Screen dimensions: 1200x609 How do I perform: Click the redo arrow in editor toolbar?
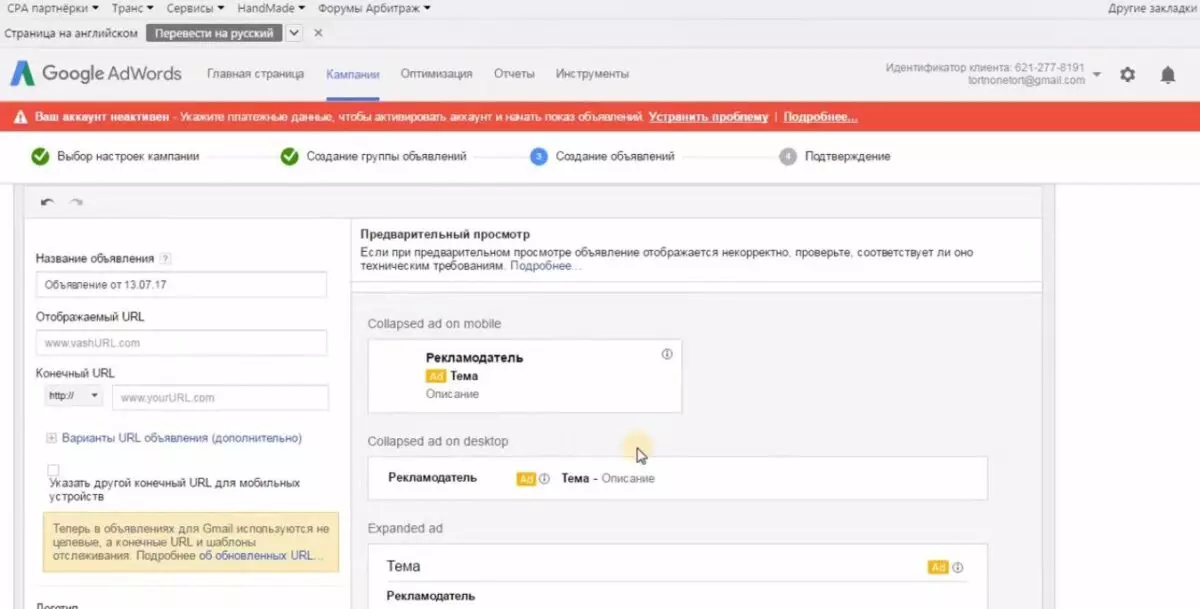coord(76,202)
